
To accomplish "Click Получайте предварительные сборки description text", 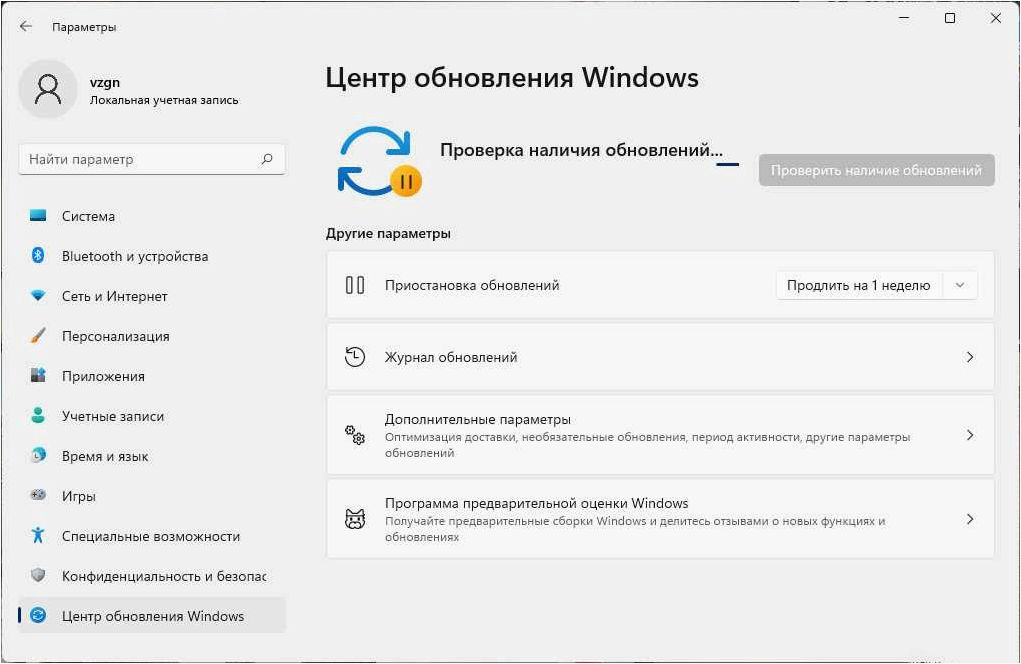I will [x=635, y=529].
